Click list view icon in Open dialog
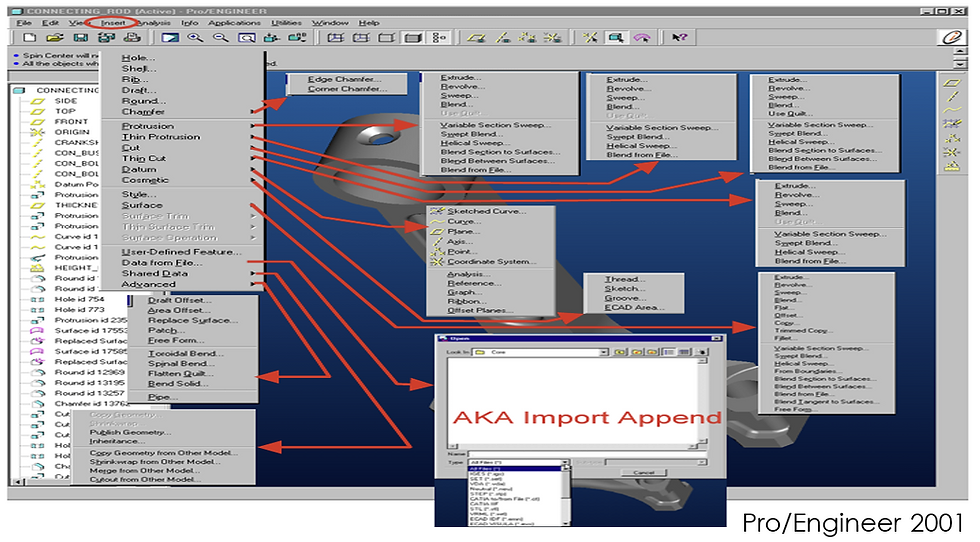The height and width of the screenshot is (542, 980). coord(669,352)
